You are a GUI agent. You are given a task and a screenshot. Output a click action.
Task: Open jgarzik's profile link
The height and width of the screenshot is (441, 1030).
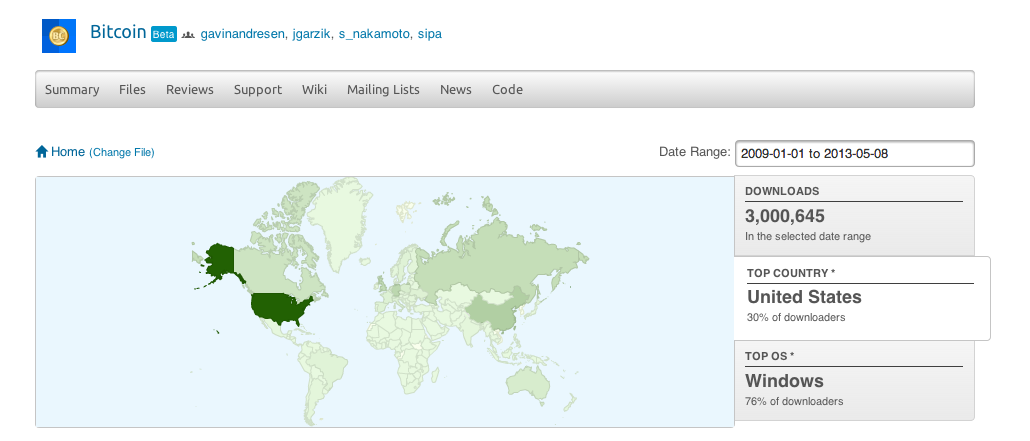click(x=313, y=34)
